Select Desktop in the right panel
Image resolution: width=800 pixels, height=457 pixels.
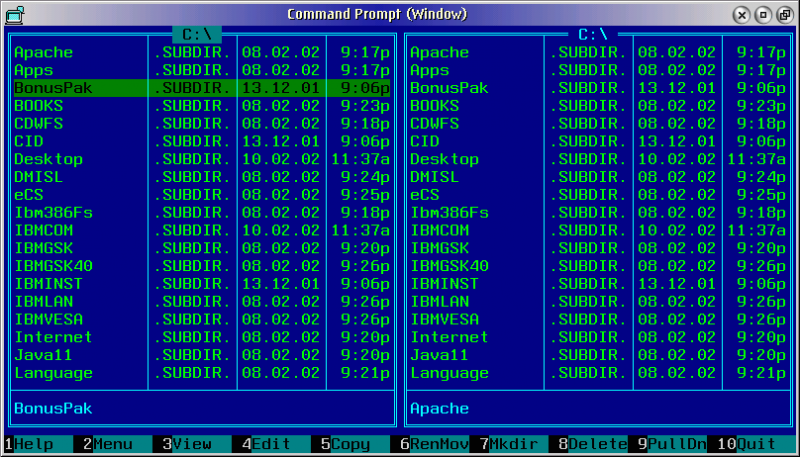444,159
